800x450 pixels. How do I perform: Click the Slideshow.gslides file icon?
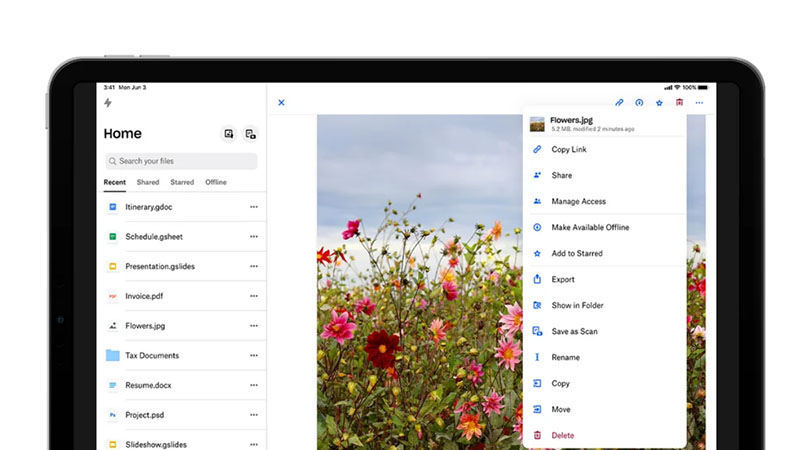113,444
